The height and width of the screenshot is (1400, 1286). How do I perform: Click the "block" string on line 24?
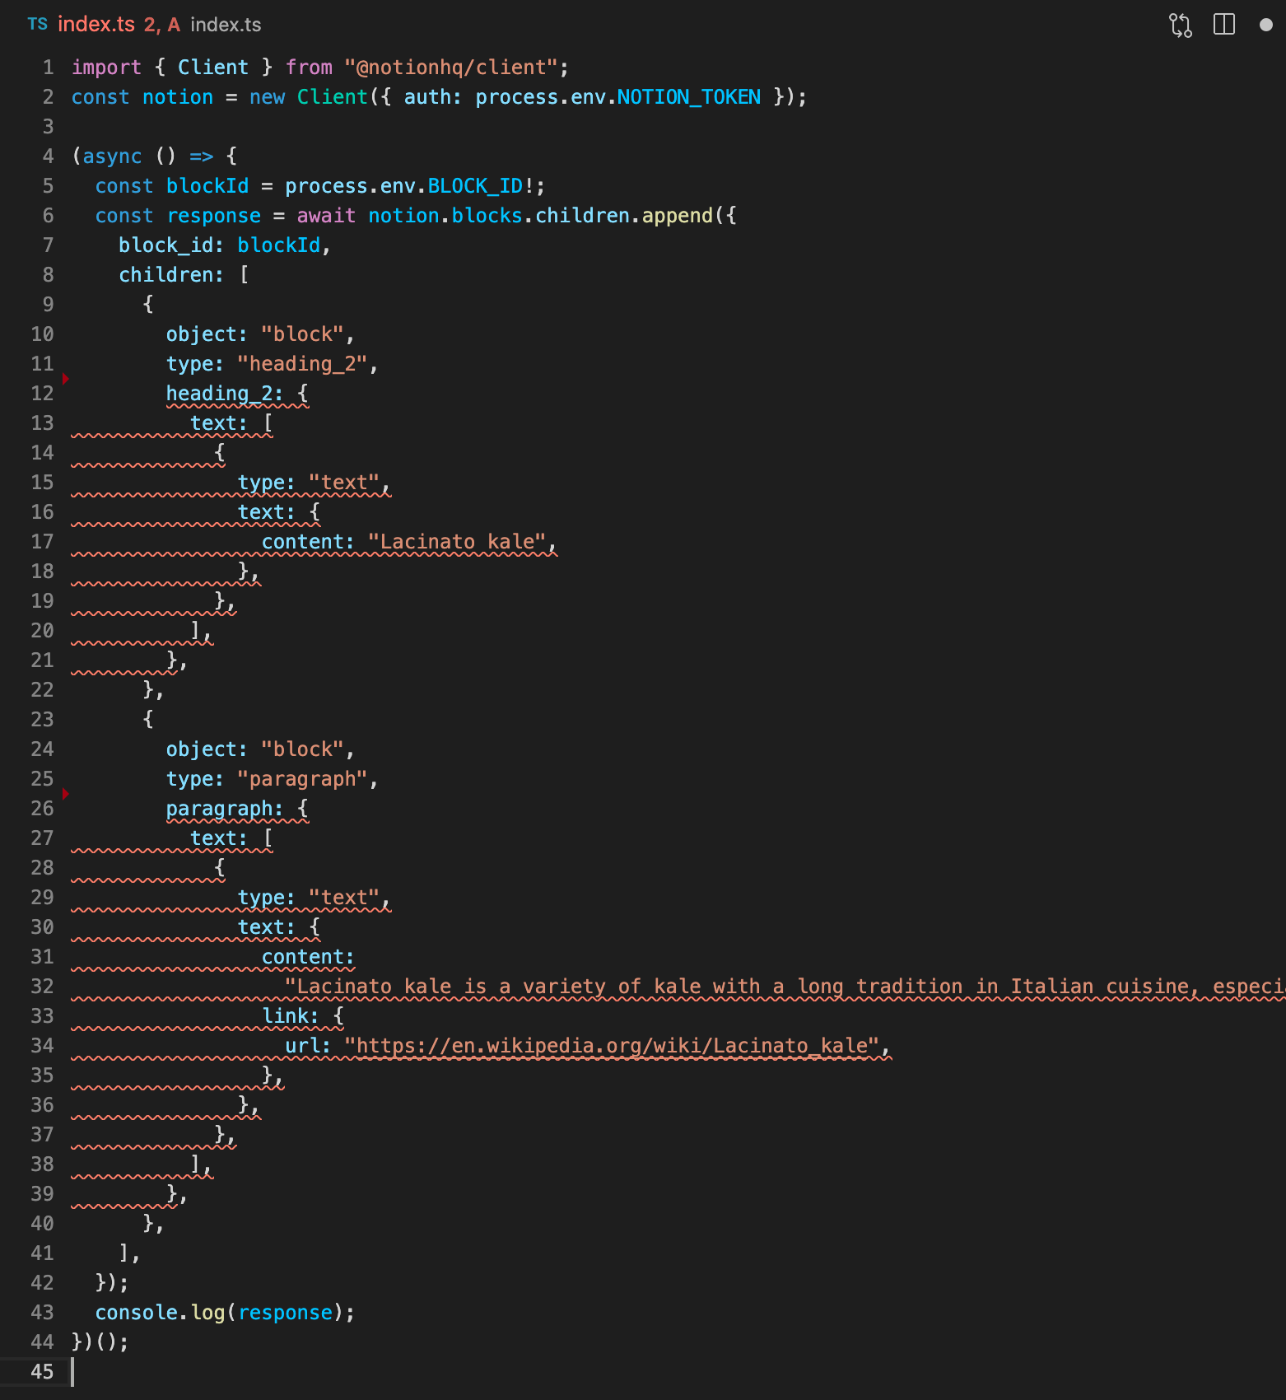pos(303,750)
